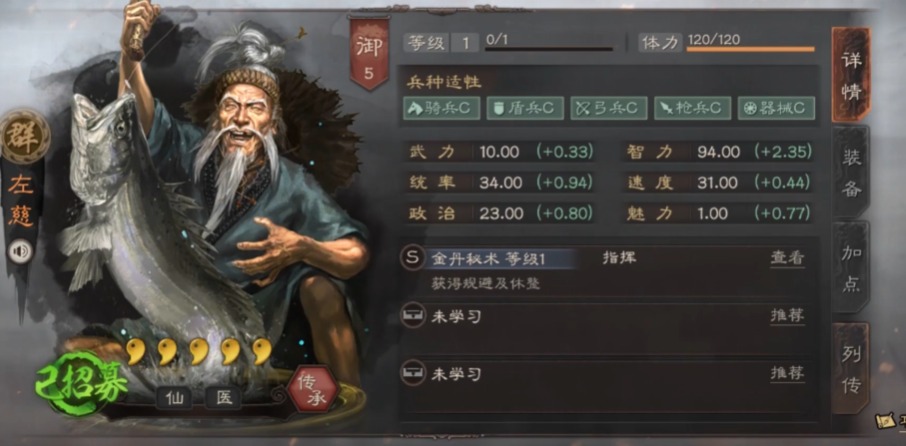
Task: Open the scroll icon at bottom right
Action: click(x=886, y=421)
